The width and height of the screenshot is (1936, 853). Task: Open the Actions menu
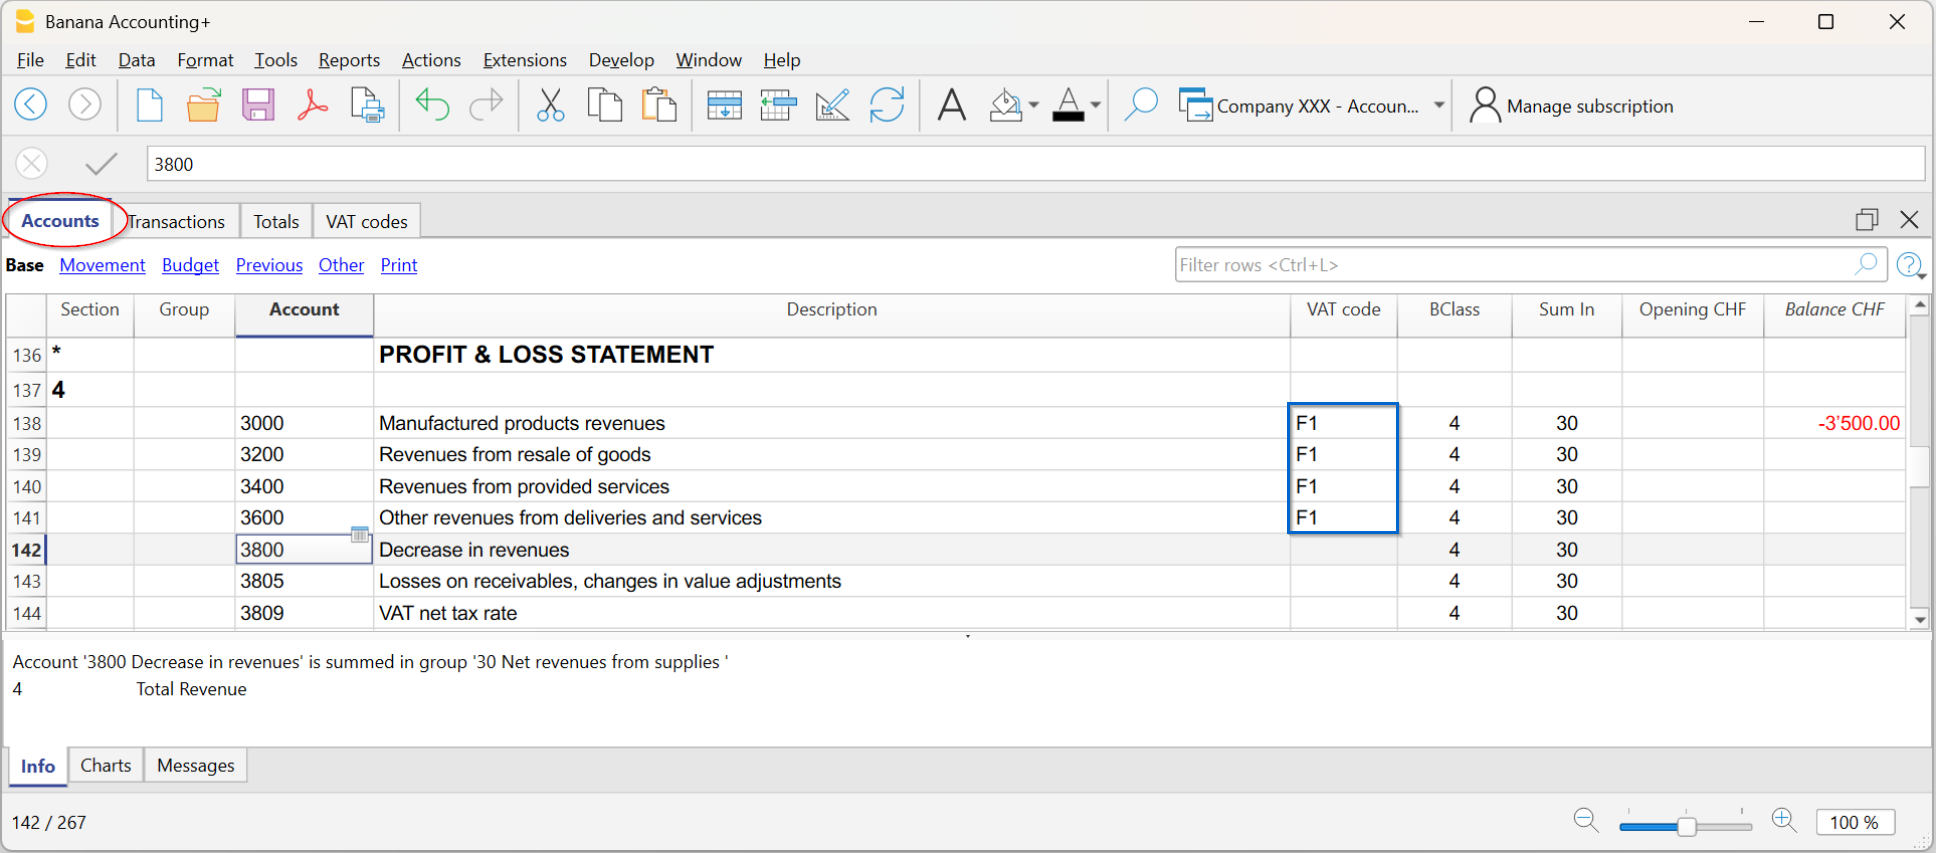[x=431, y=60]
